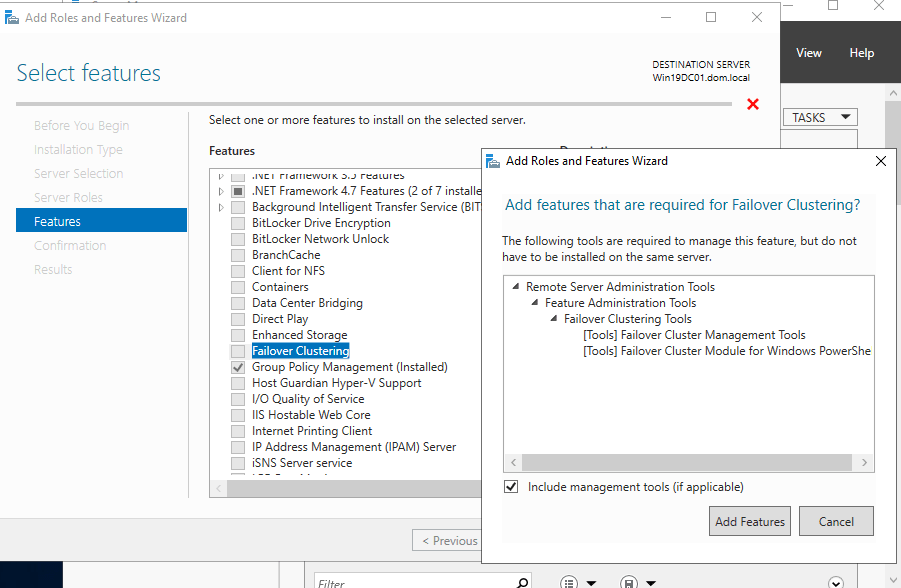Click the magnifier icon in Filter box

tap(522, 582)
